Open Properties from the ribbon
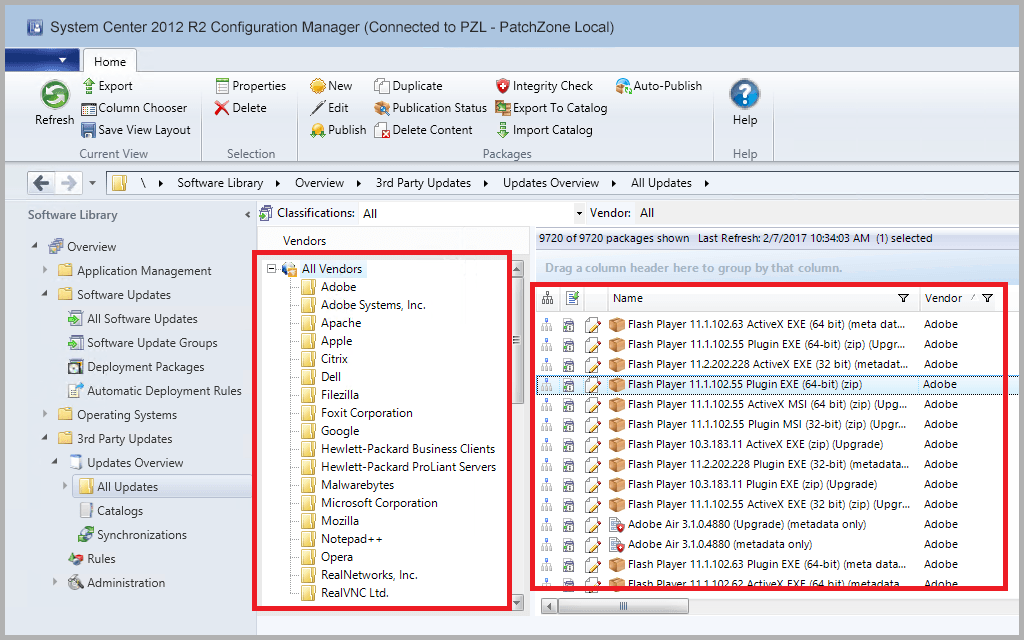Screen dimensions: 1024x640 (251, 86)
